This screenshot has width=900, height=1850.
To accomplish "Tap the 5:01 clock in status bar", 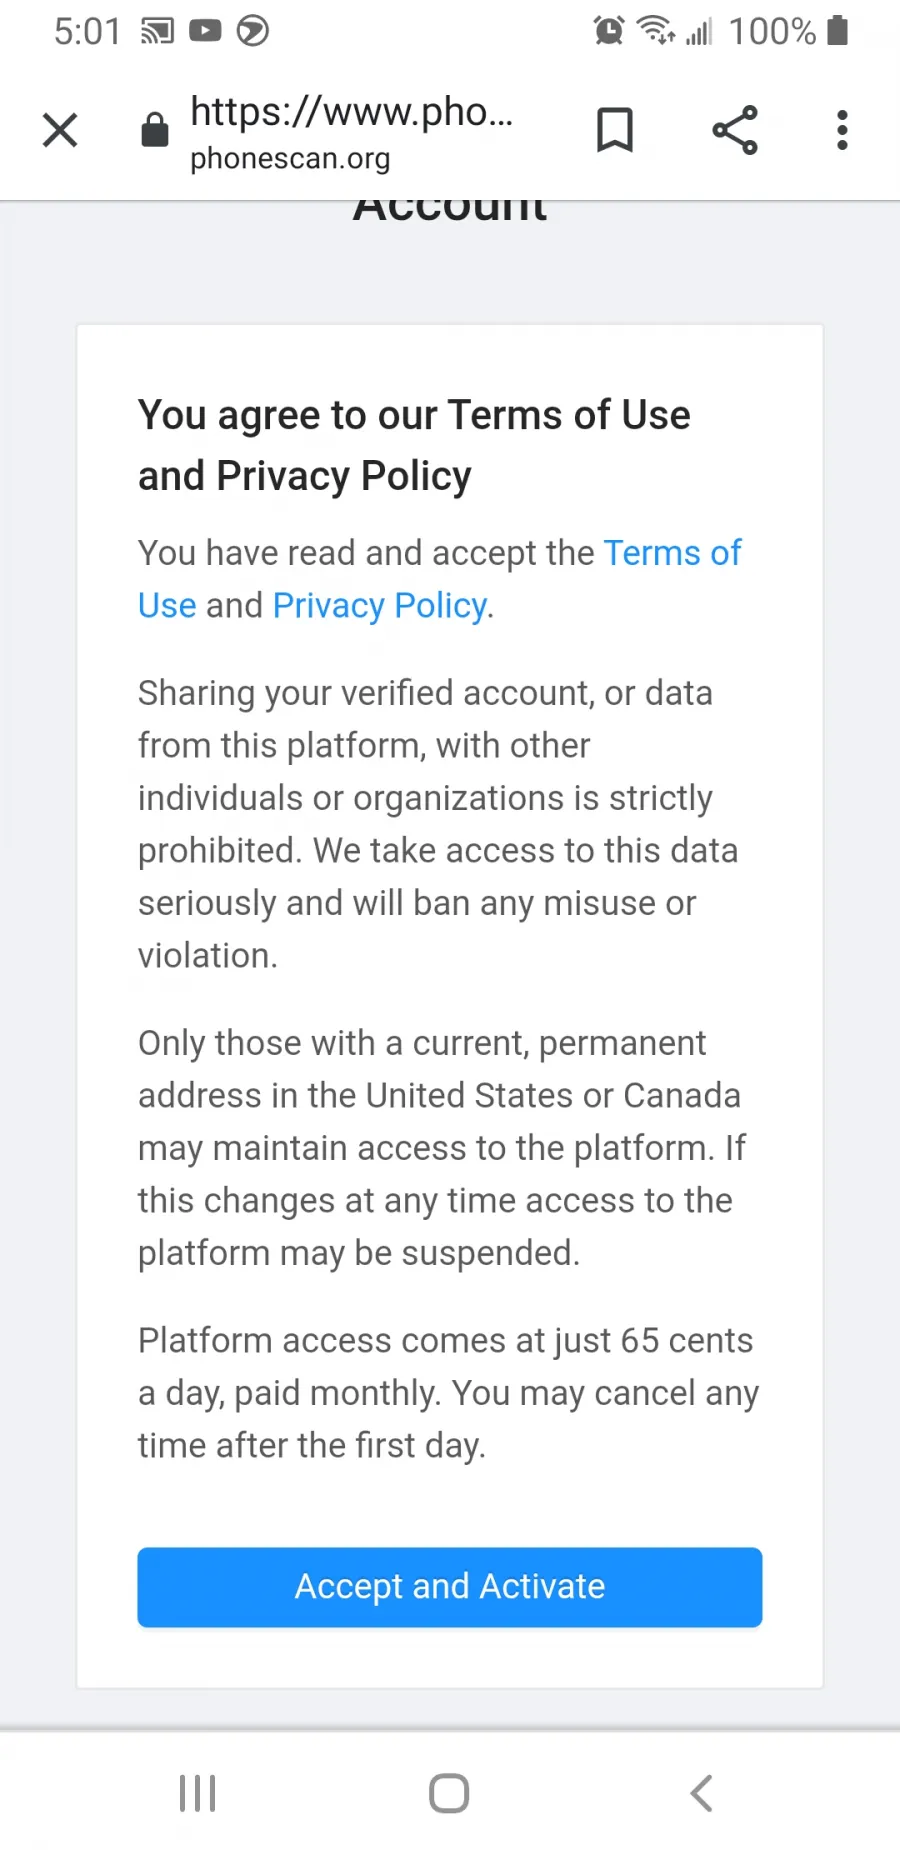I will (87, 31).
